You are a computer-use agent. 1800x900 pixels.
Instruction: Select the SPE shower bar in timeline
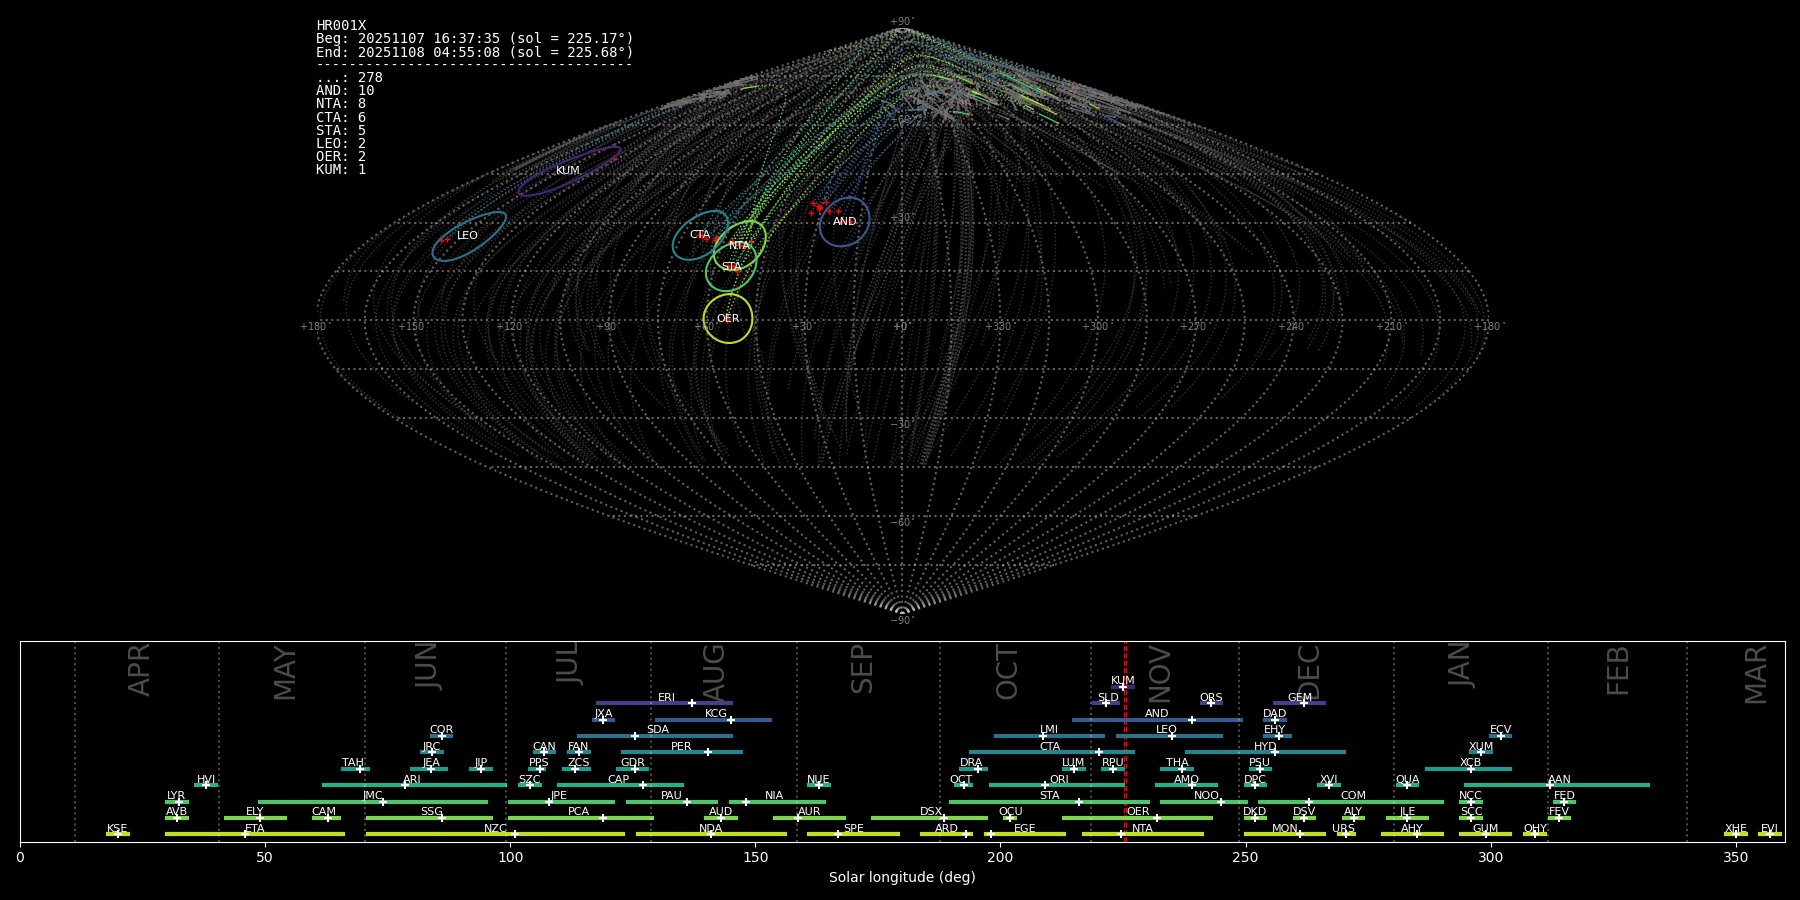(853, 834)
